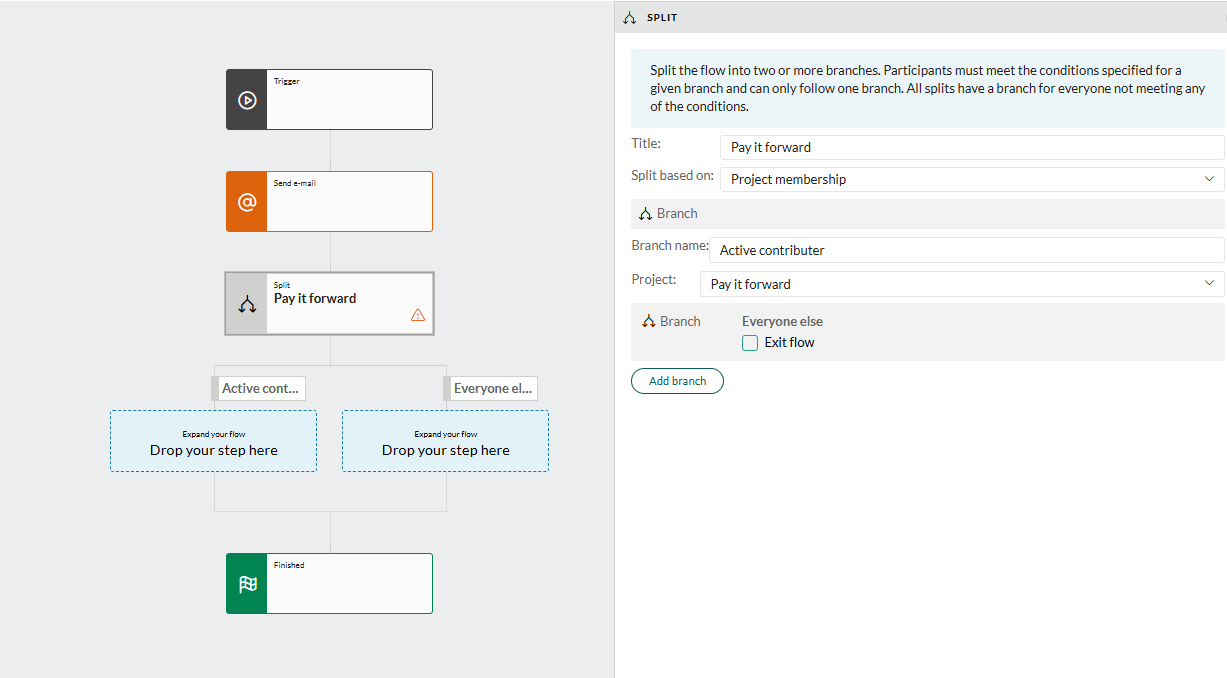Click the Add branch button
Screen dimensions: 1227x678
[677, 381]
